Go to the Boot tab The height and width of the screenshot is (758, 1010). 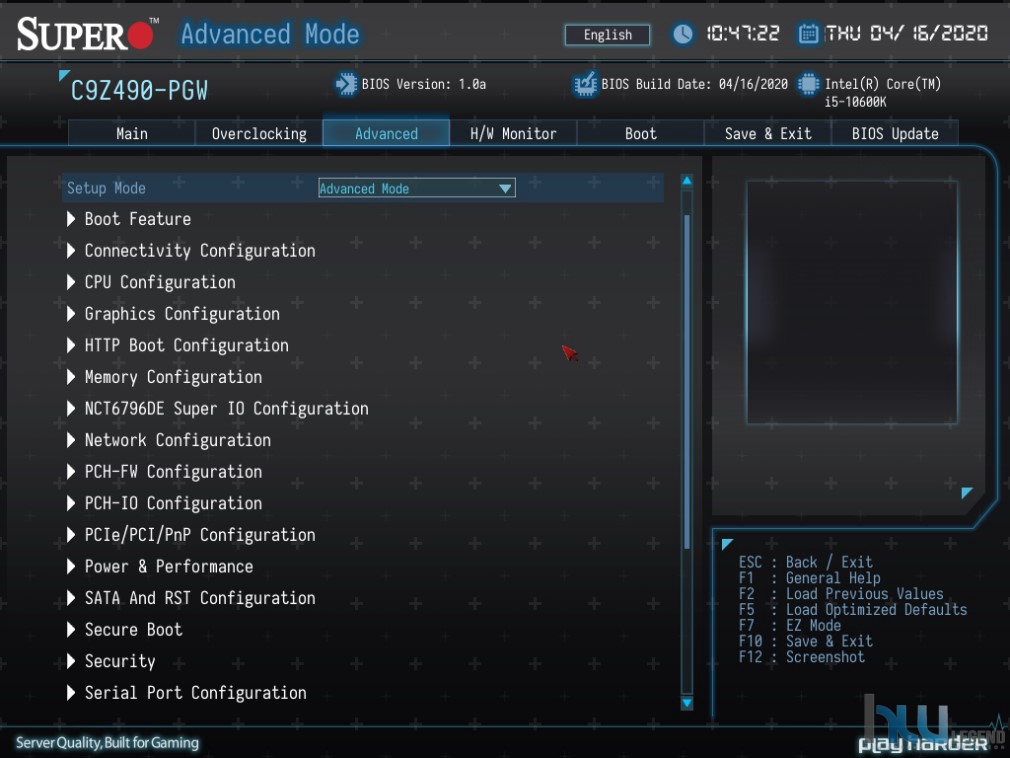click(x=640, y=133)
